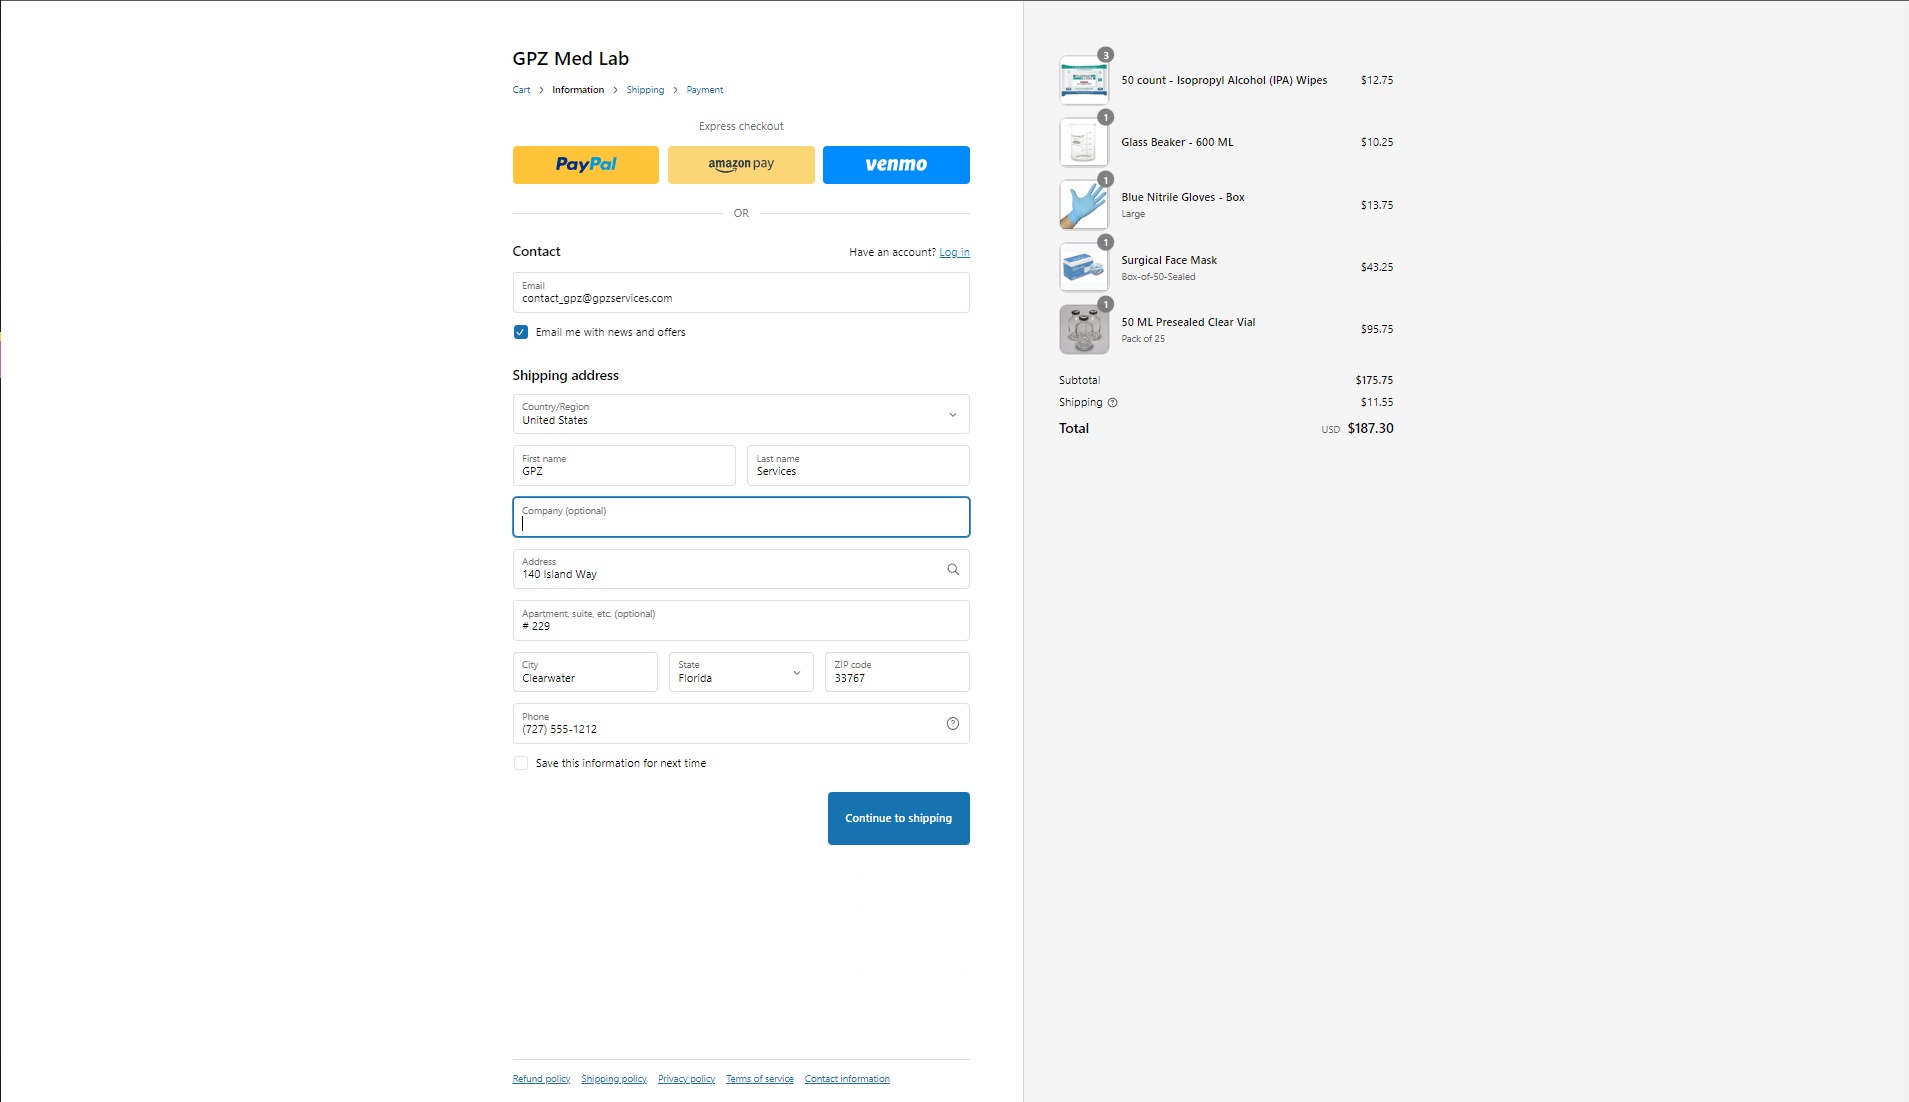Uncheck Email me with news and offers
Image resolution: width=1909 pixels, height=1102 pixels.
521,332
